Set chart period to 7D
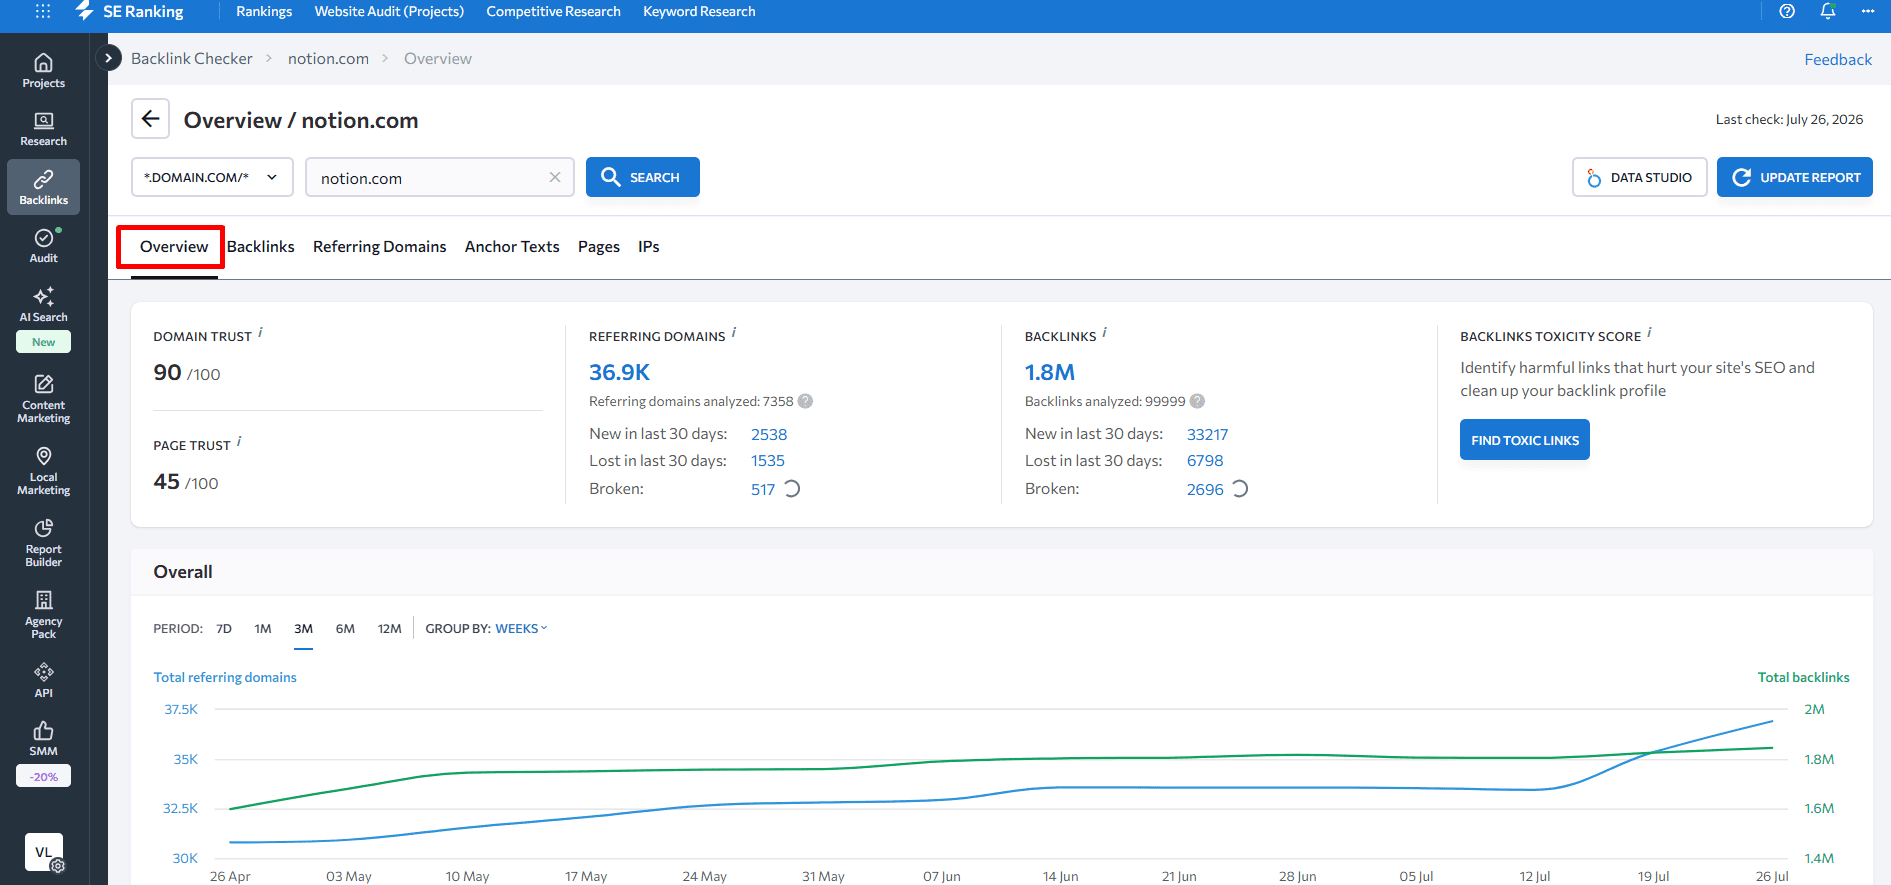1891x885 pixels. pyautogui.click(x=224, y=628)
